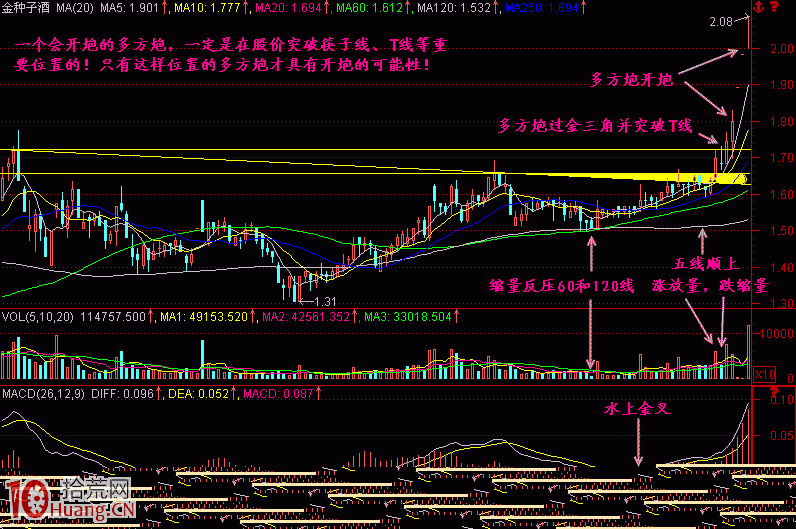The height and width of the screenshot is (529, 796).
Task: Click the blue MA250: 1.694 value
Action: tap(542, 8)
